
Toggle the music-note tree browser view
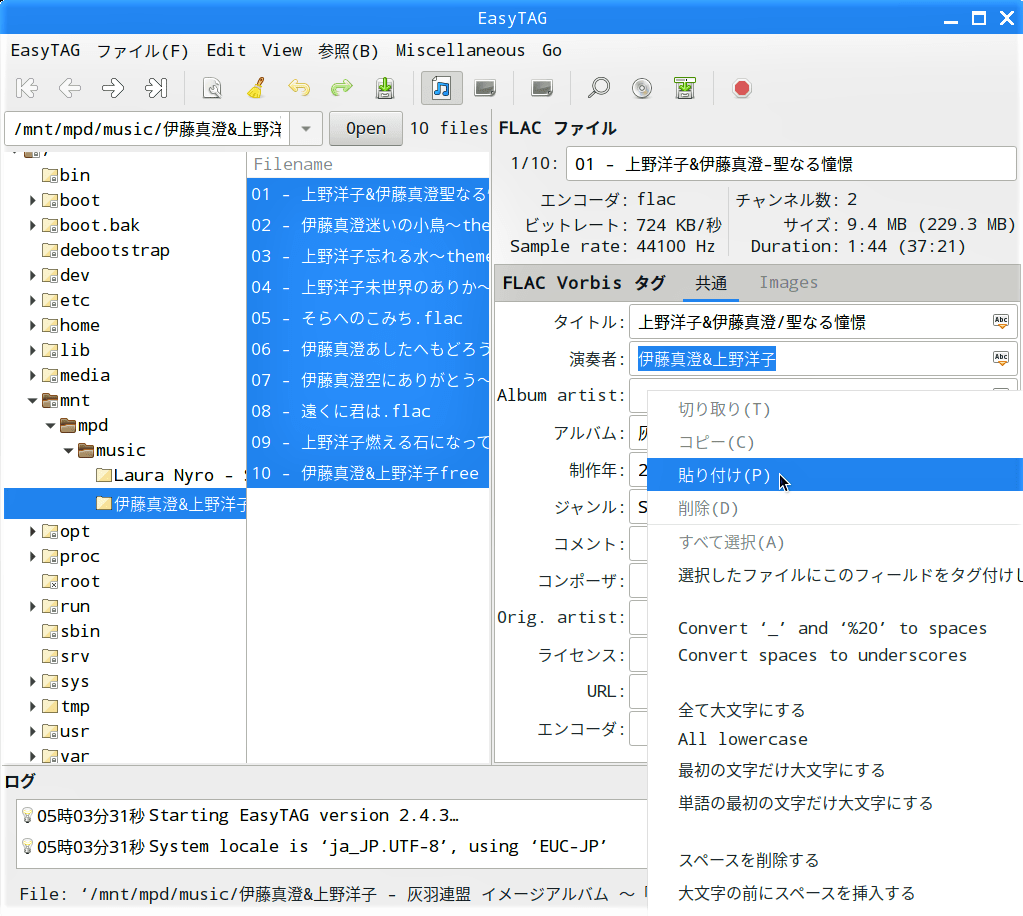click(x=442, y=88)
